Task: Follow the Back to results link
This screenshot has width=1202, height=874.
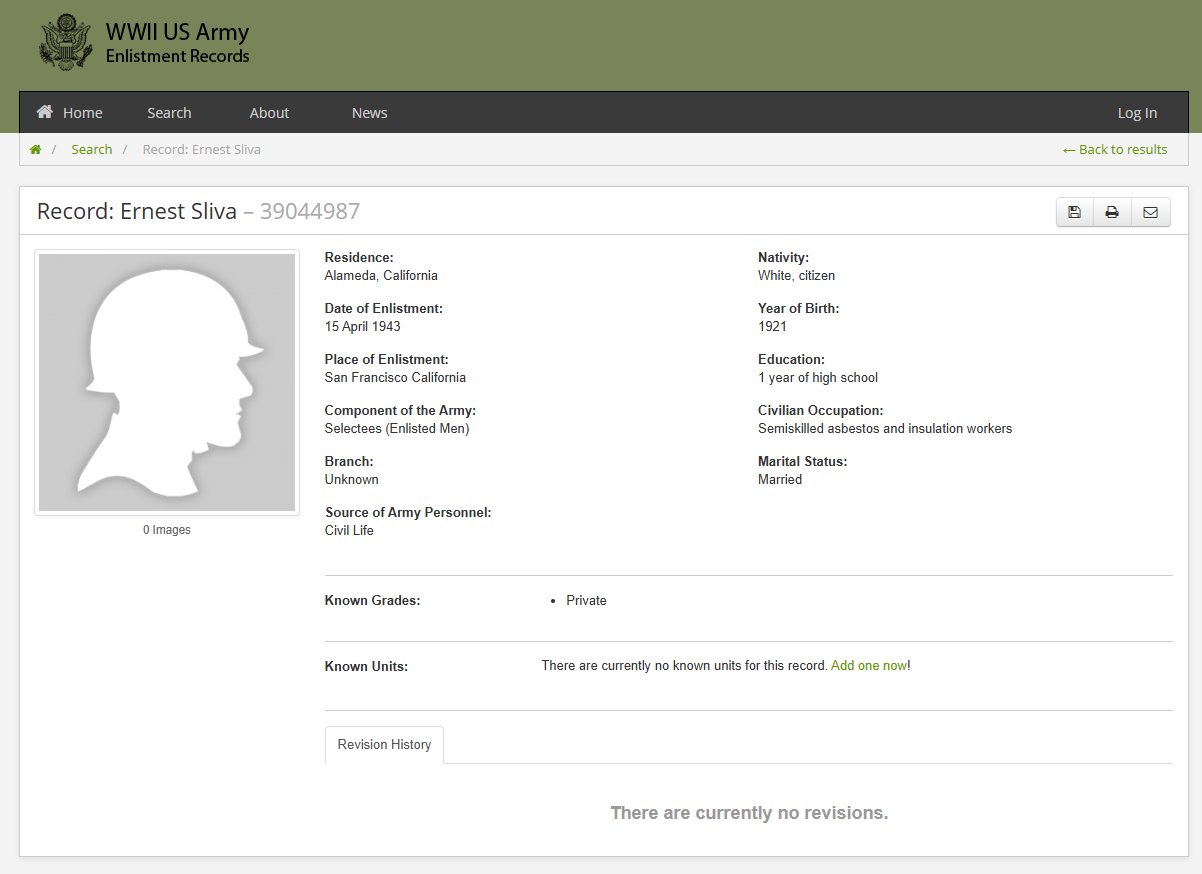Action: click(x=1114, y=149)
